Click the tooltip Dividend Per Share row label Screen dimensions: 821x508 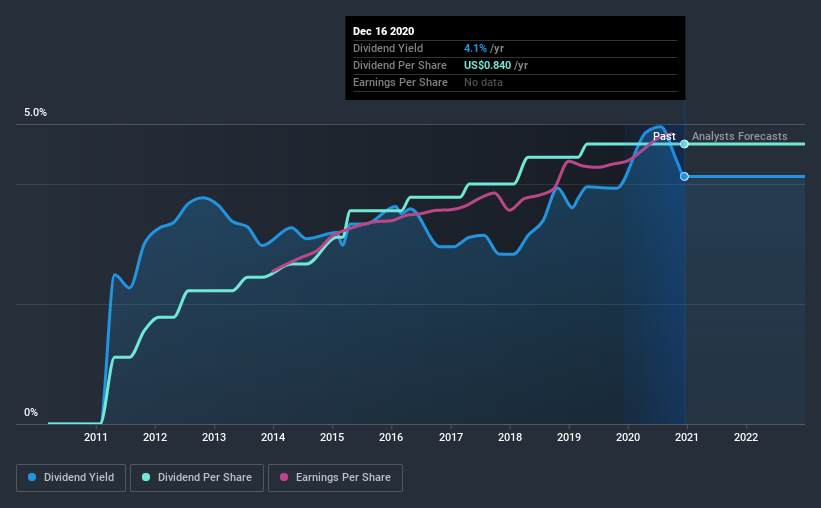click(x=400, y=65)
